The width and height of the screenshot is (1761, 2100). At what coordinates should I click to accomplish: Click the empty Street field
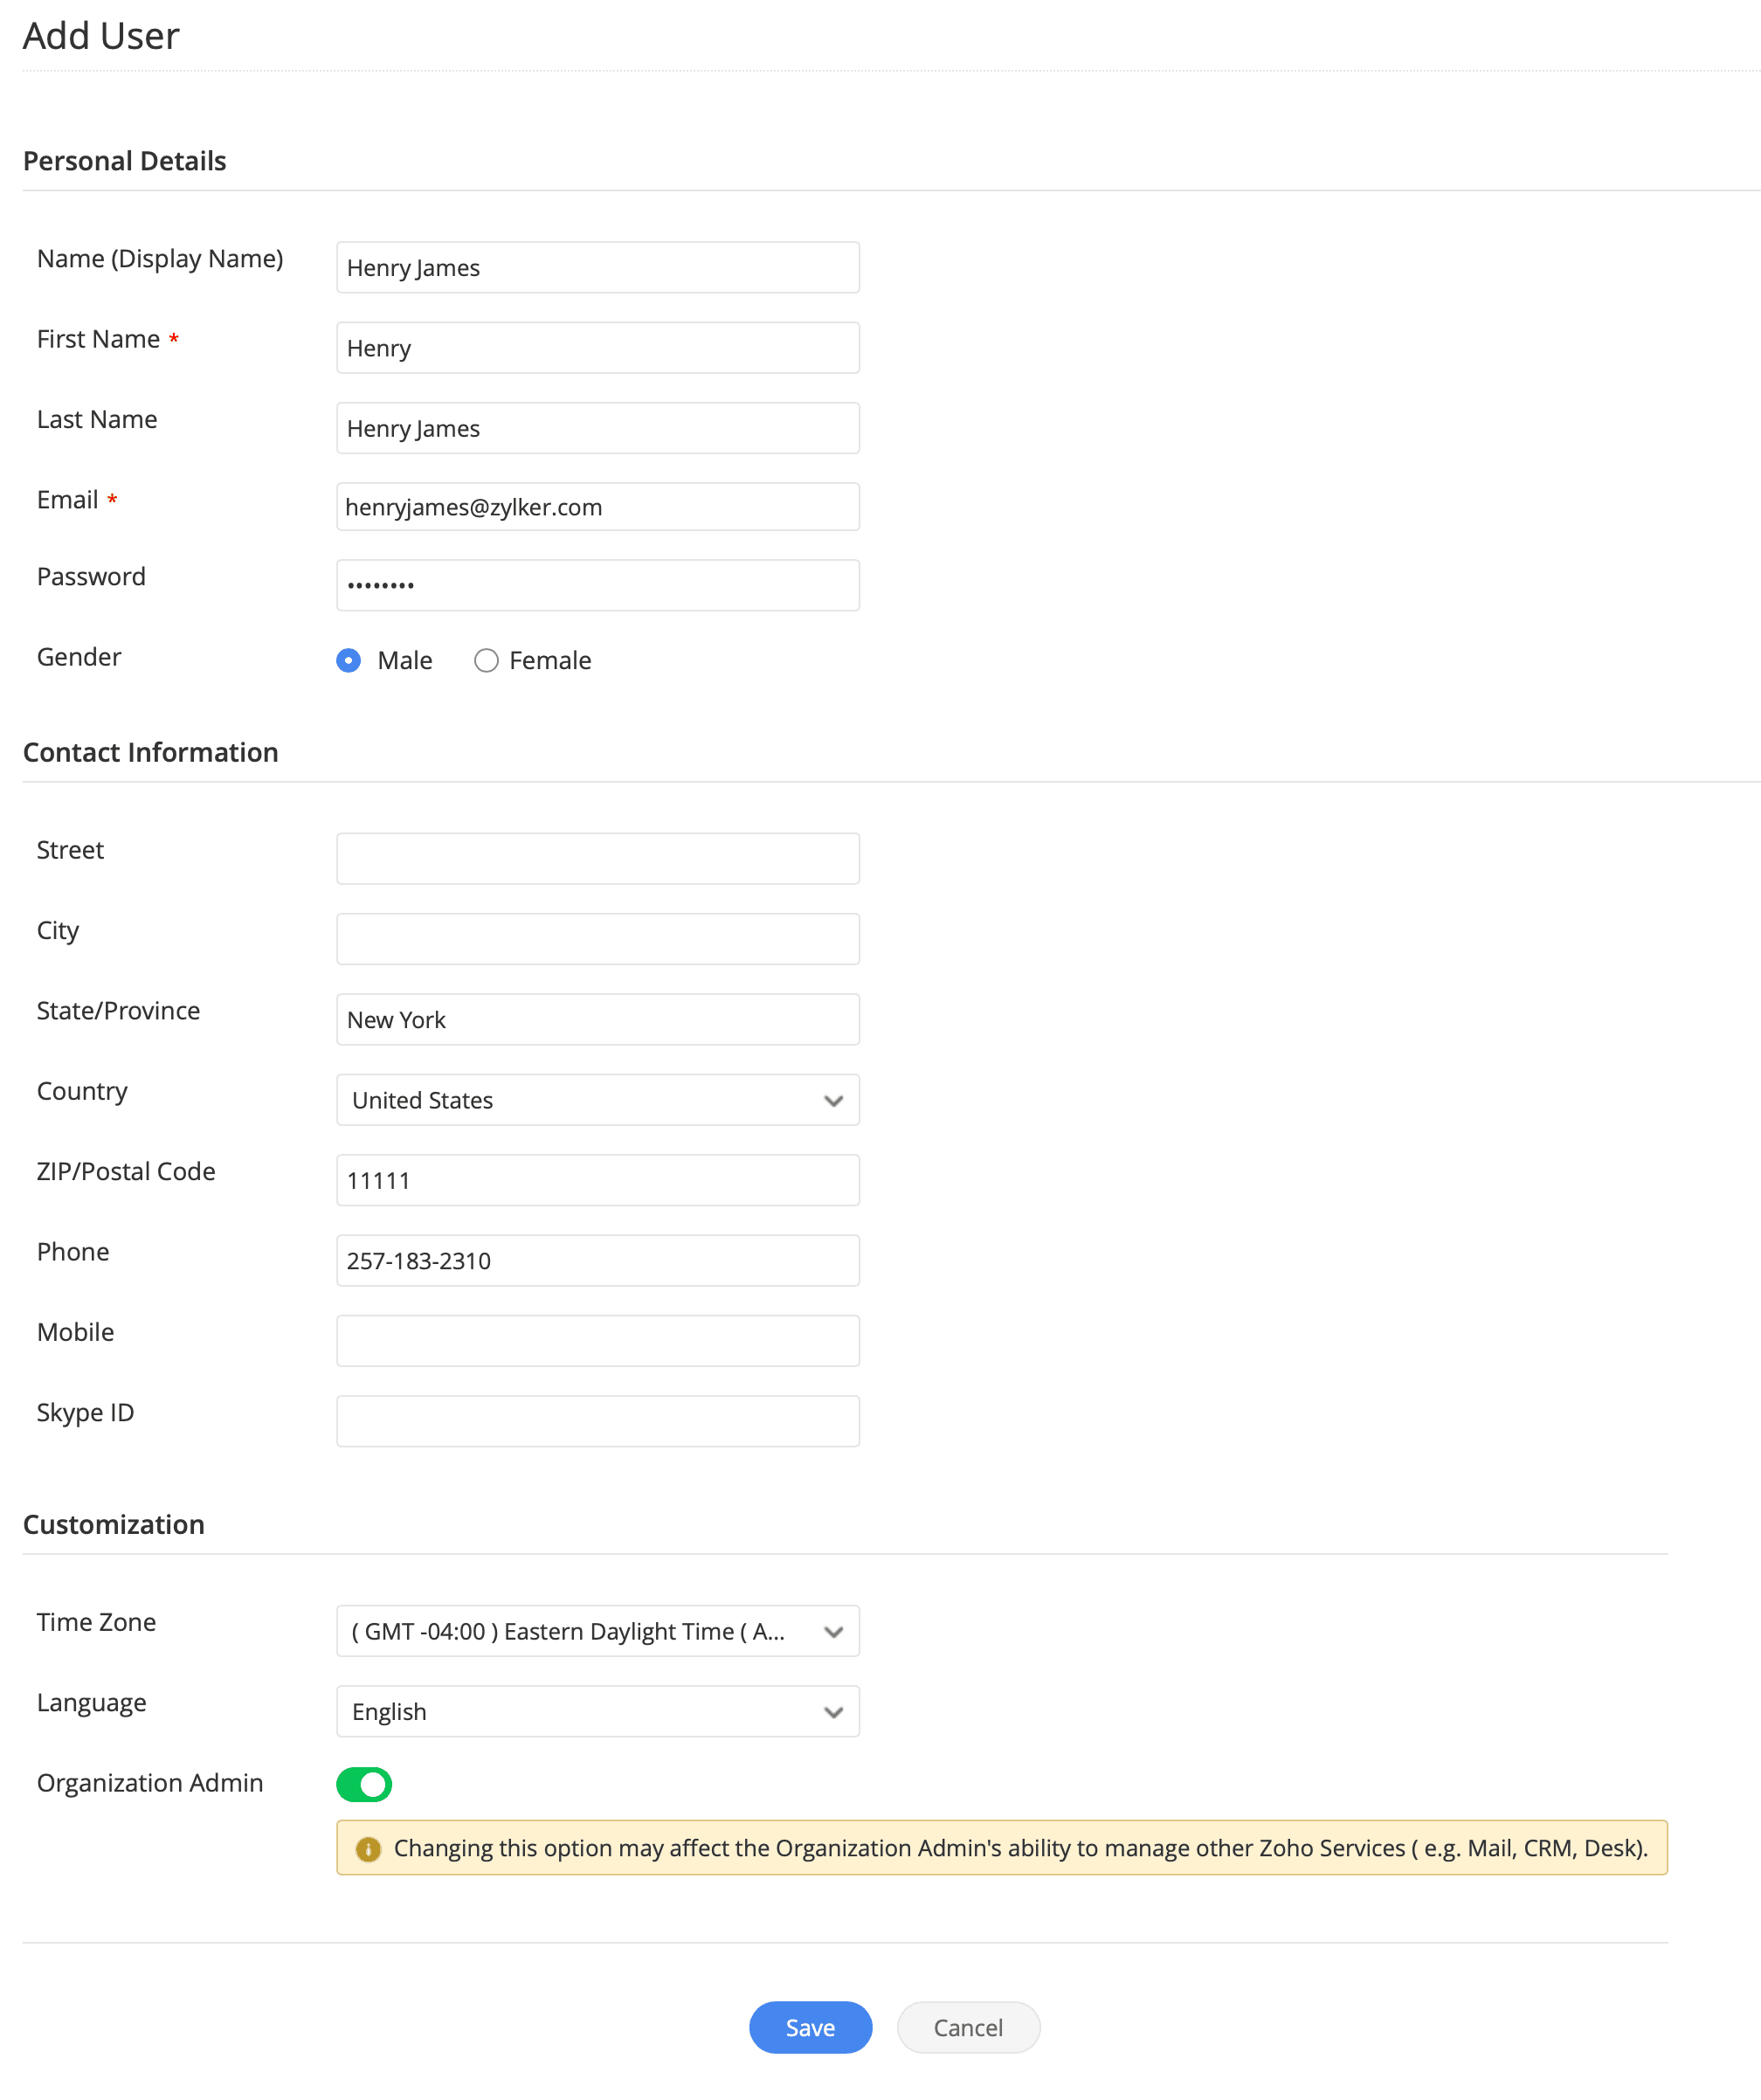coord(597,859)
